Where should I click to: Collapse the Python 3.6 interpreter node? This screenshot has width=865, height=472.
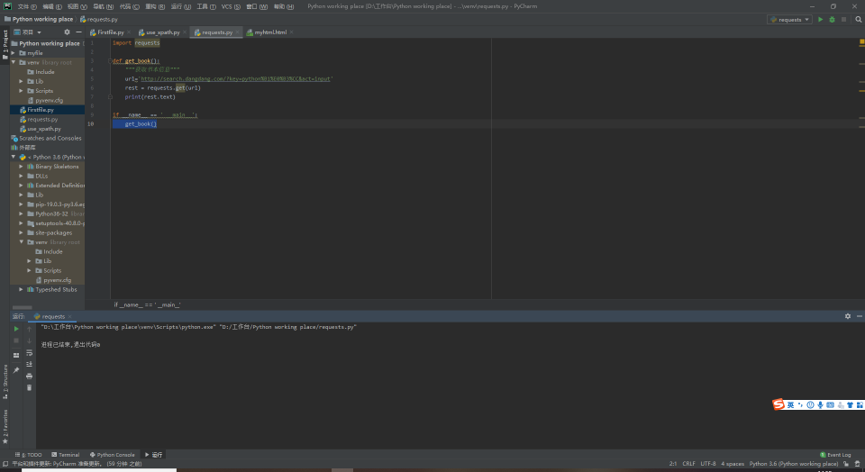[x=13, y=157]
